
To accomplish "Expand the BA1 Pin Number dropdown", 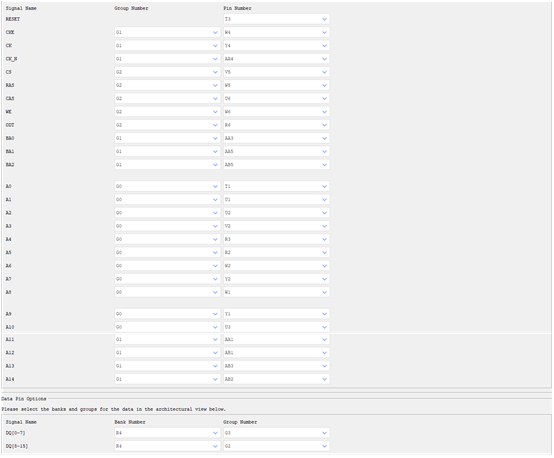I will [276, 152].
